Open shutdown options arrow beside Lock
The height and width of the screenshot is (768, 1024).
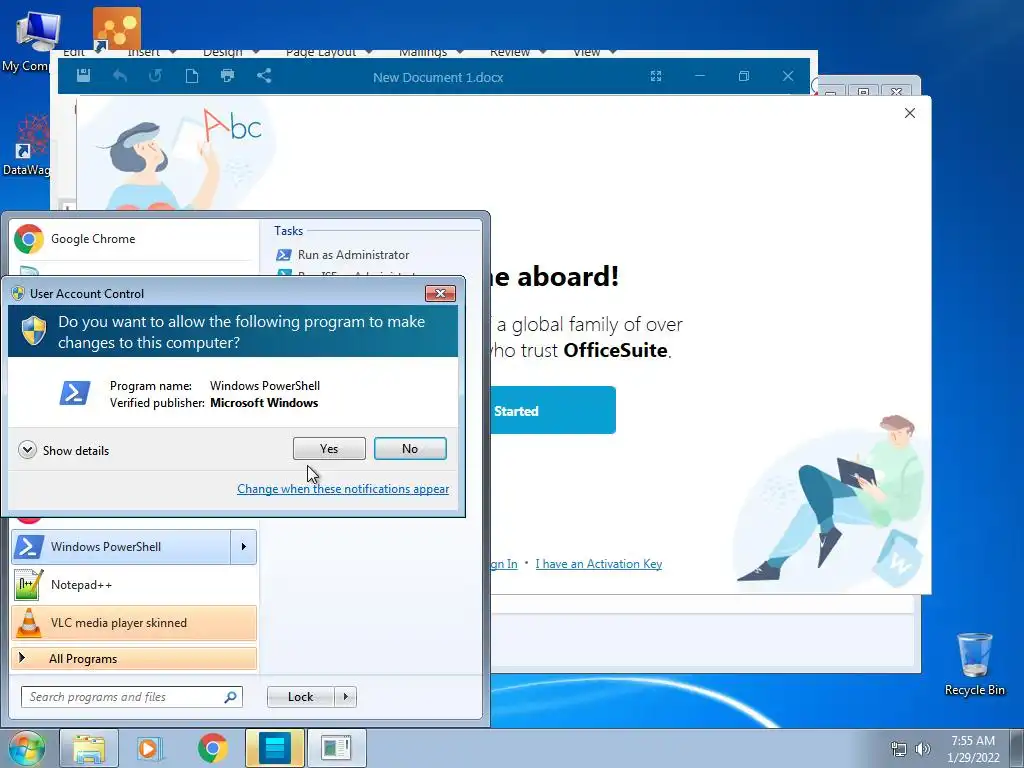pos(345,697)
